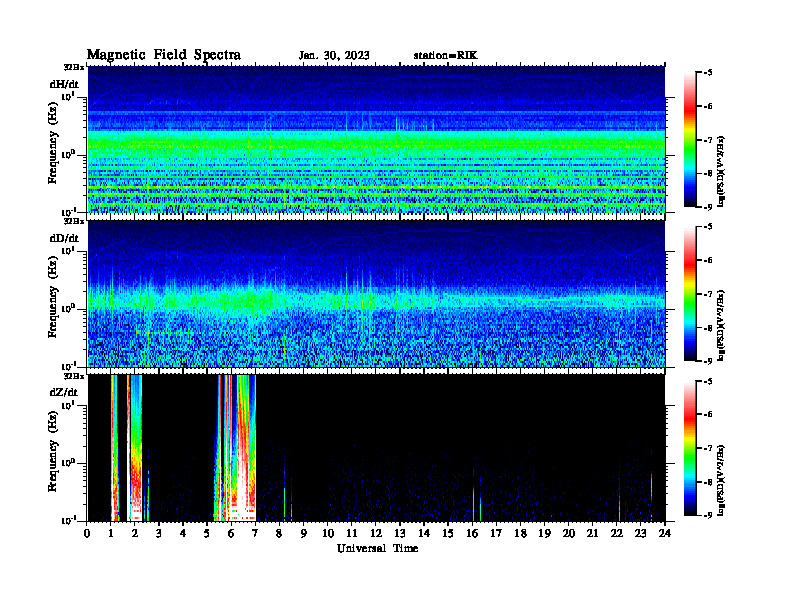Click the "11" tick on the time axis
792x612 pixels.
tap(352, 533)
